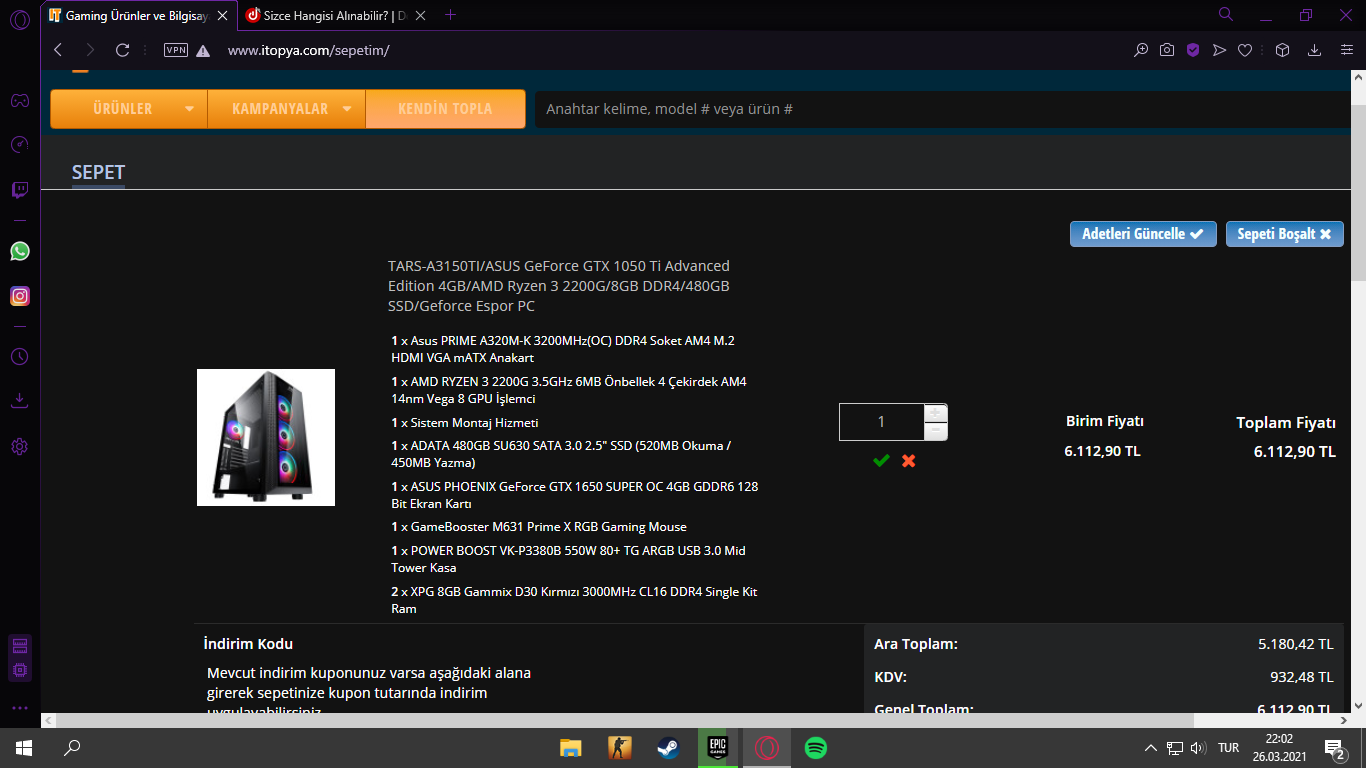This screenshot has height=768, width=1366.
Task: Open GX Corner gamepad icon in sidebar
Action: (x=19, y=100)
